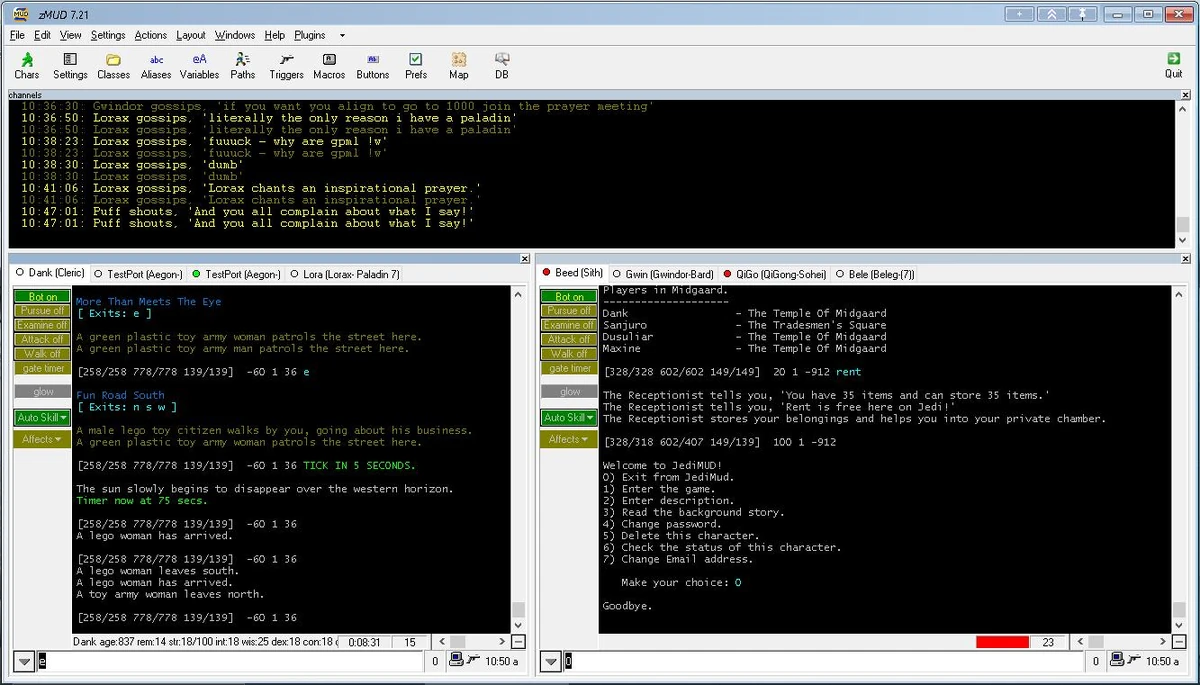The image size is (1200, 685).
Task: Toggle the 'Bot on' button in Dank panel
Action: 41,297
